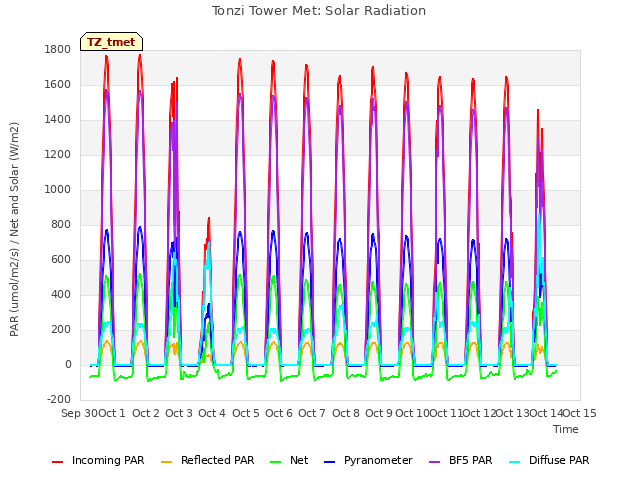
Task: Select the BF5 PAR legend label
Action: (x=471, y=460)
